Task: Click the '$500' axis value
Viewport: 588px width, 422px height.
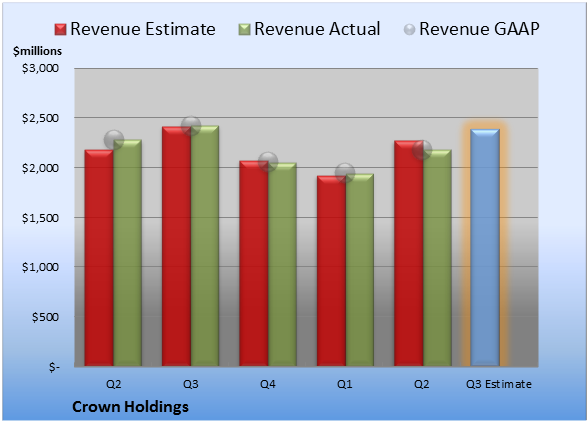Action: (45, 317)
